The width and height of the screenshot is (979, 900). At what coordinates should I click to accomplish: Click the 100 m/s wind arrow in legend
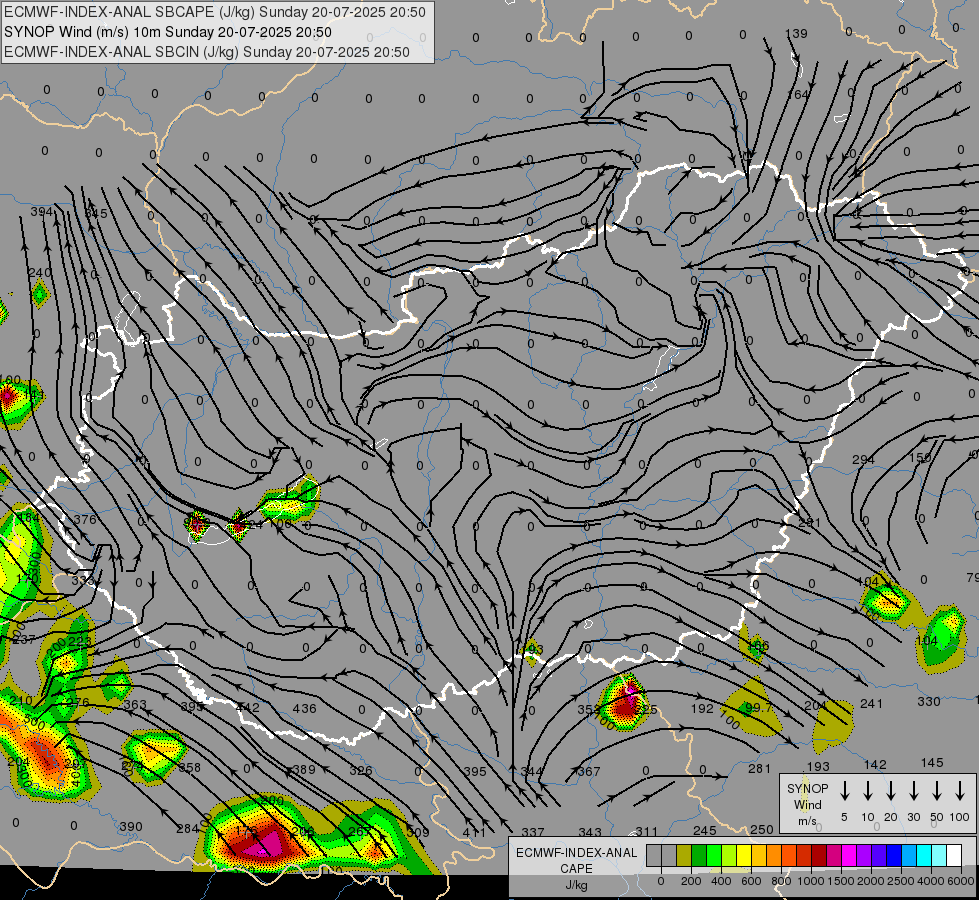(960, 791)
